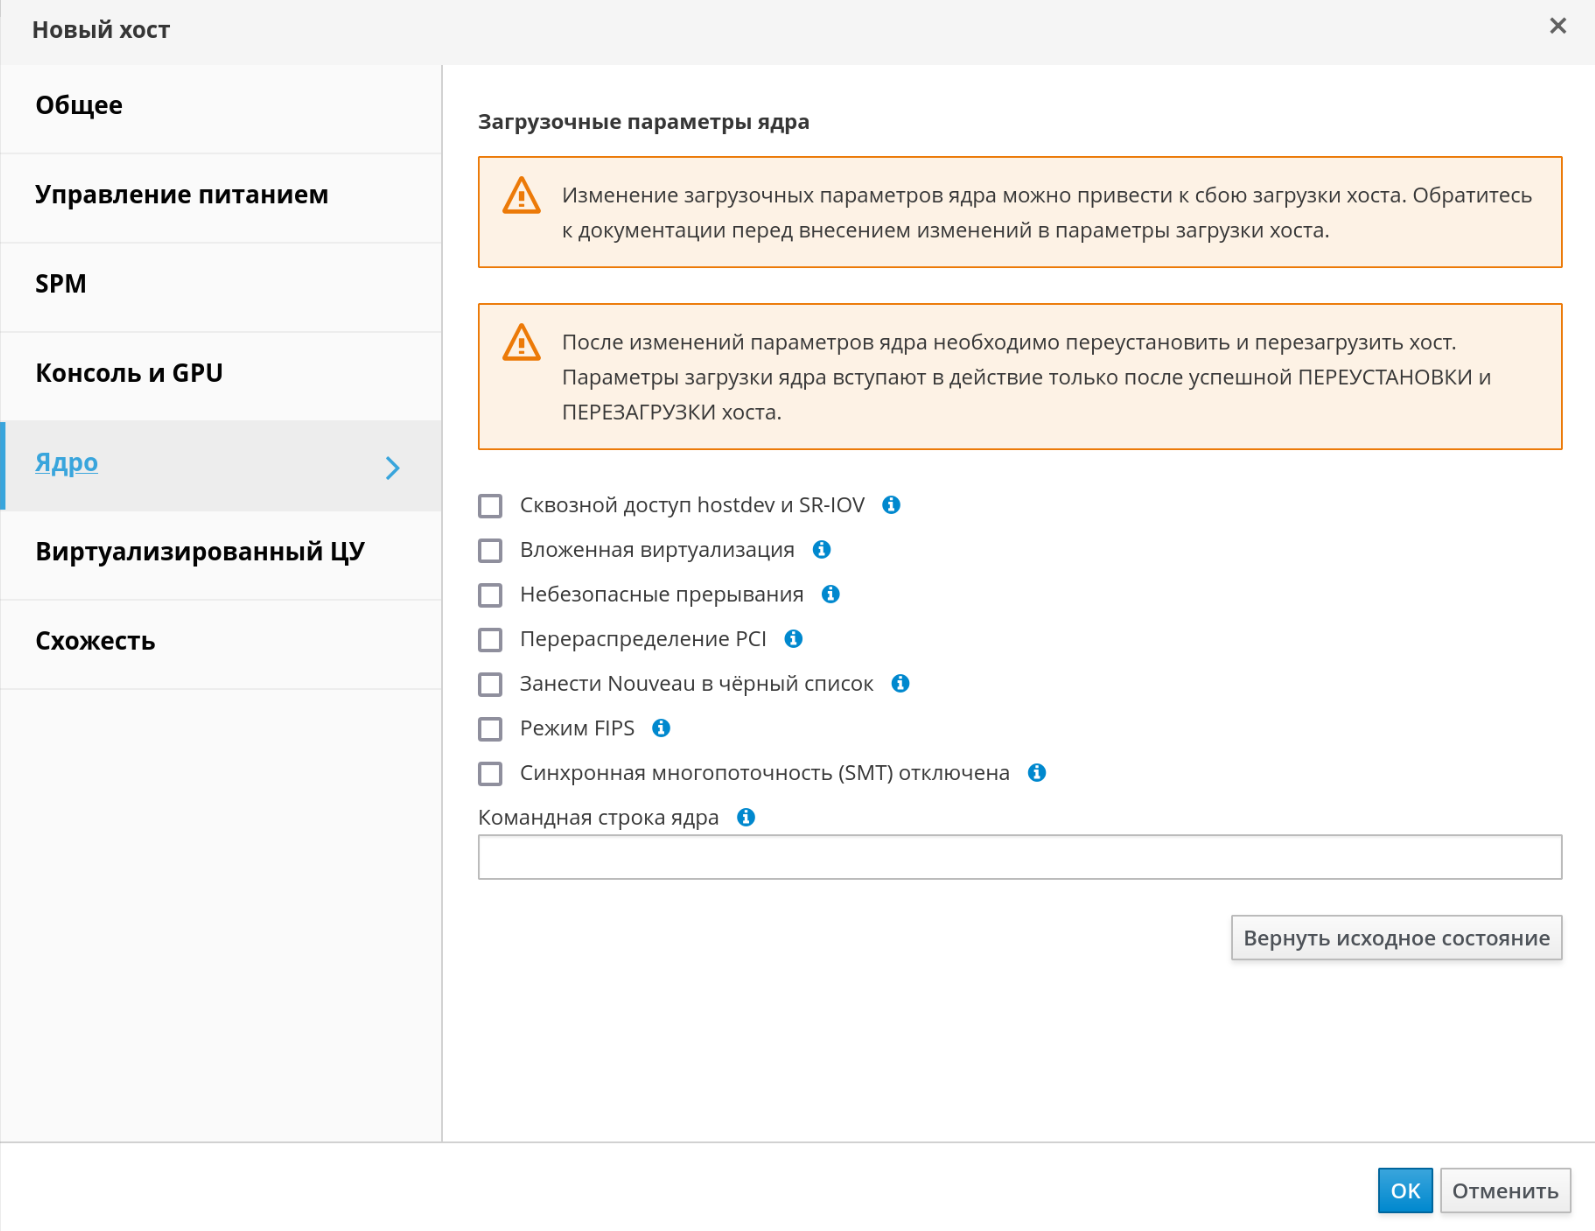1595x1231 pixels.
Task: Enable Режим FIPS checkbox
Action: [490, 729]
